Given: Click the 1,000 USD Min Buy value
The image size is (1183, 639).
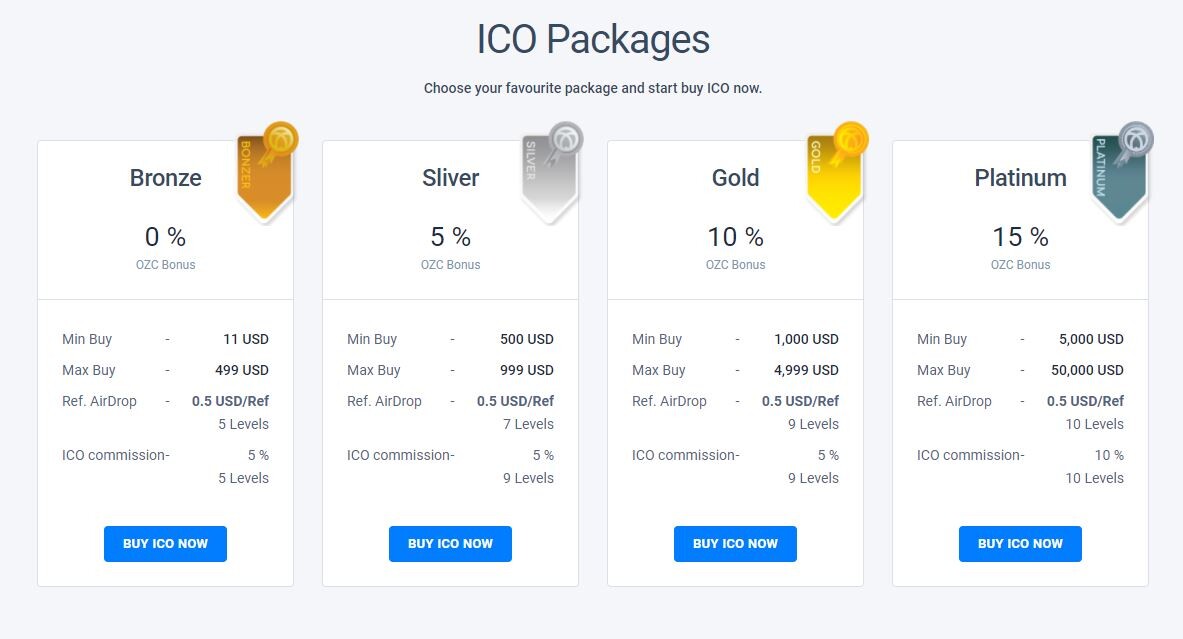Looking at the screenshot, I should coord(807,339).
